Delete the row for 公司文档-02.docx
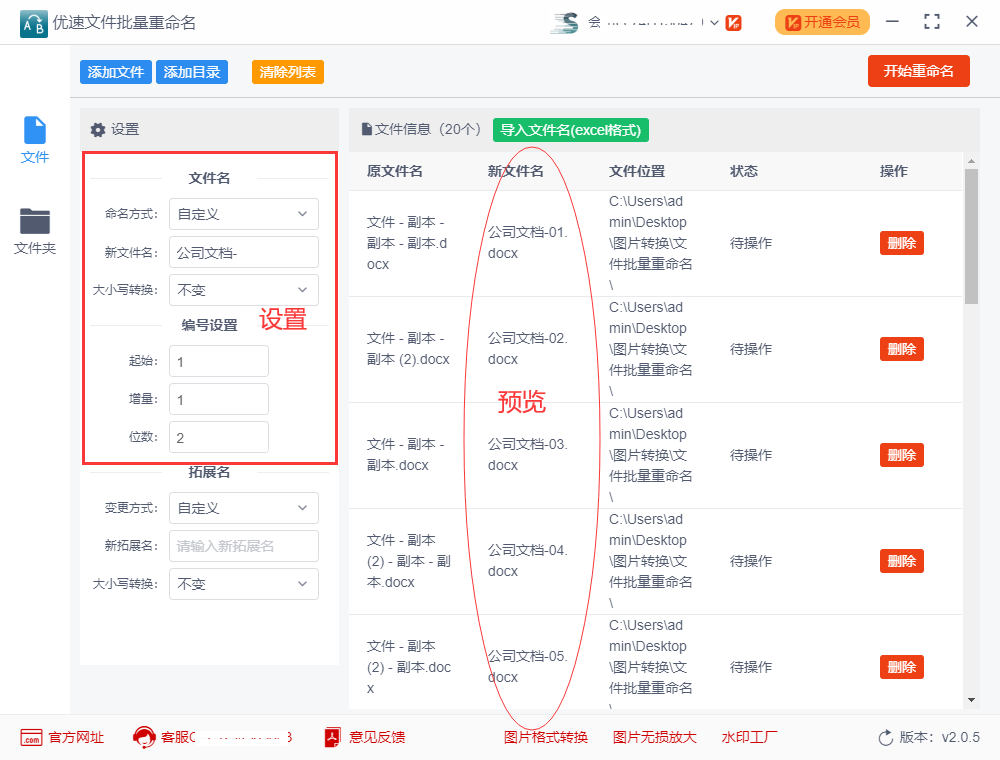The width and height of the screenshot is (1000, 760). click(x=902, y=349)
